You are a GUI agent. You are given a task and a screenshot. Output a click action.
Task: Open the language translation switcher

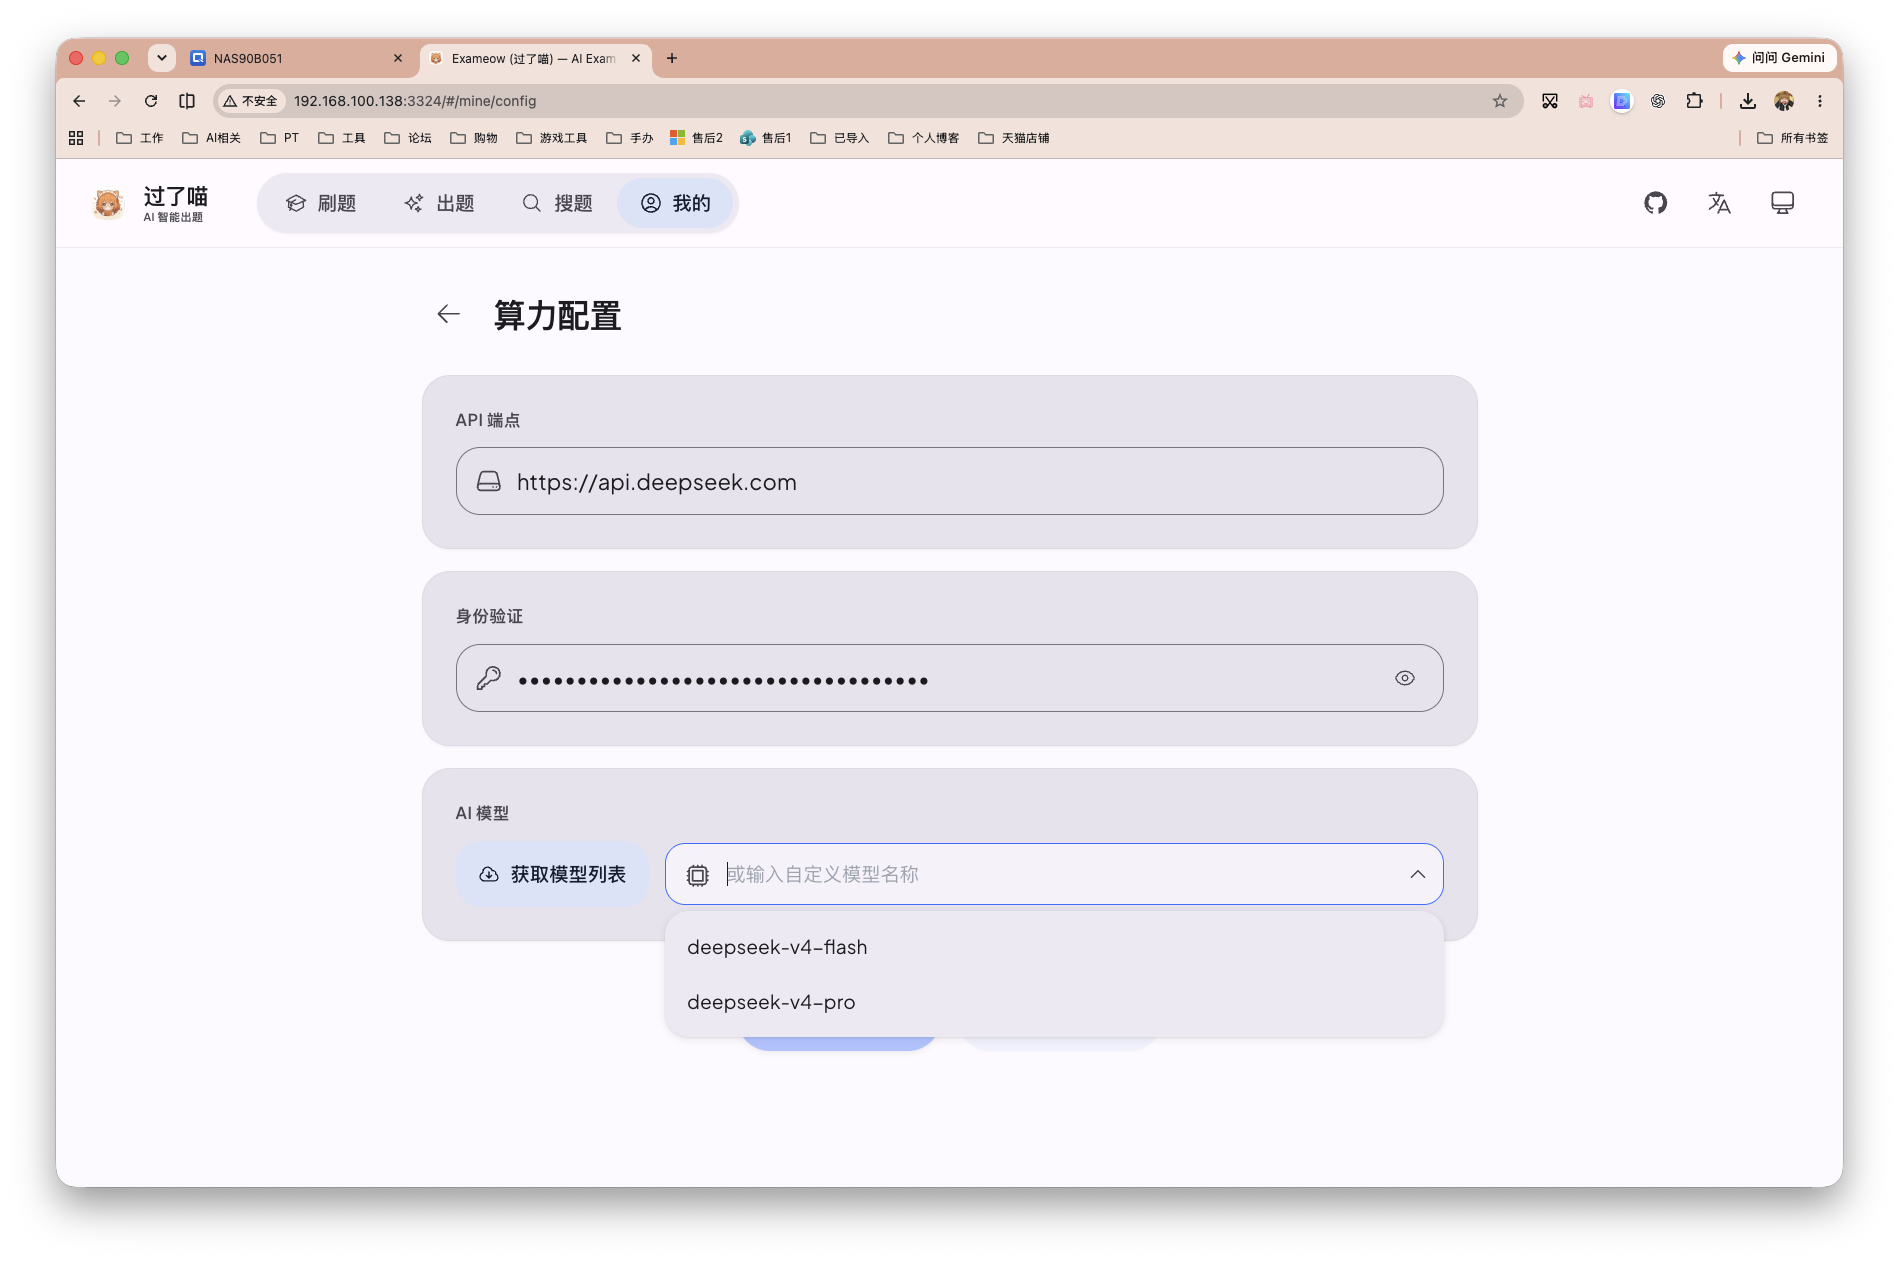(1719, 203)
